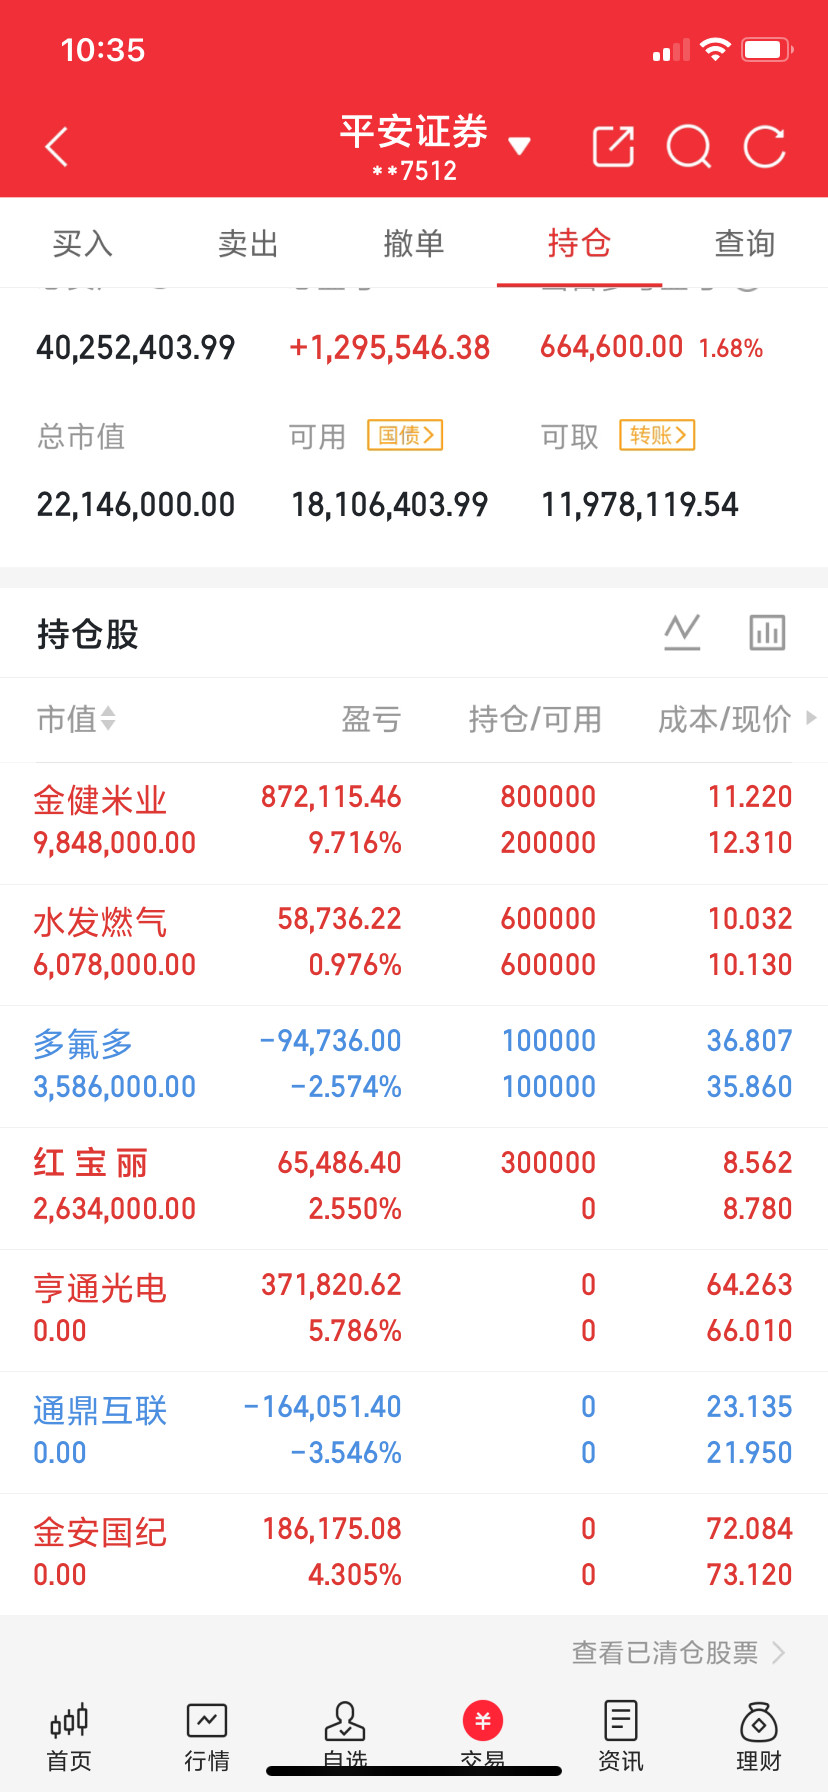Tap account number **7512

414,171
